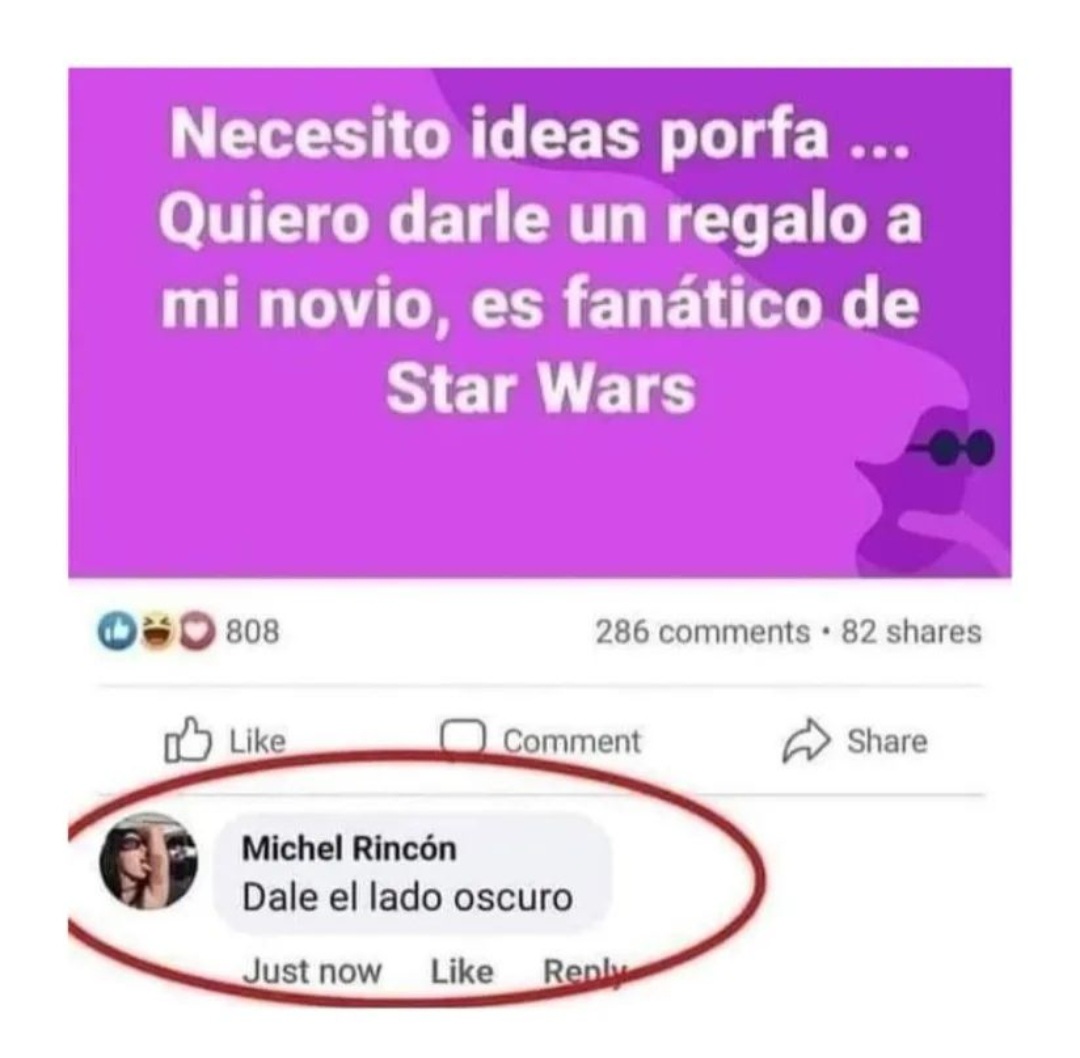This screenshot has width=1080, height=1058.
Task: Click the Like label under the post
Action: pos(257,741)
